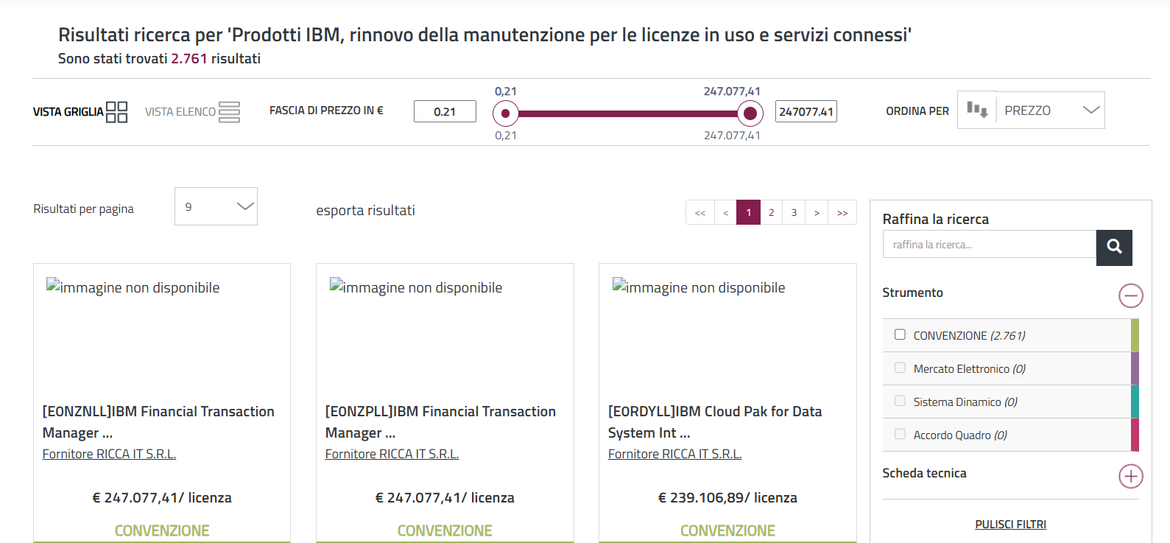Check the CONVENZIONE filter checkbox
The width and height of the screenshot is (1170, 543).
(x=900, y=335)
